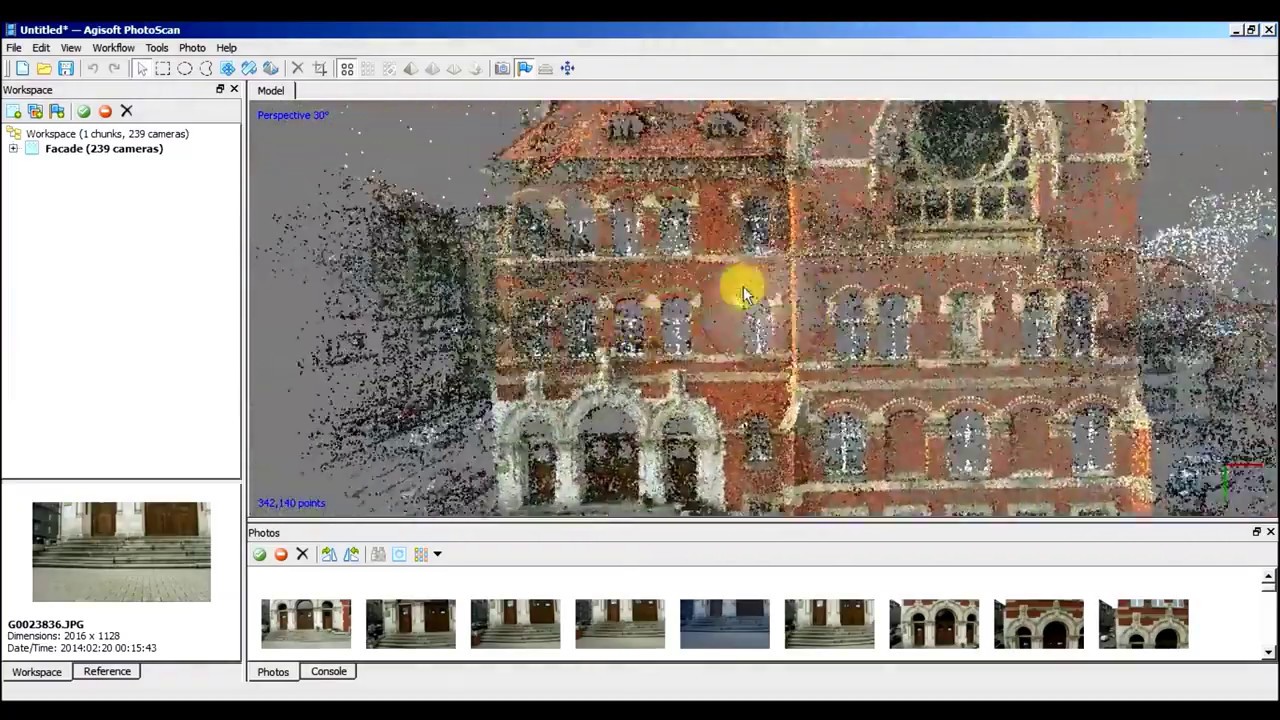Switch to Dense Cloud view mode

pyautogui.click(x=368, y=68)
